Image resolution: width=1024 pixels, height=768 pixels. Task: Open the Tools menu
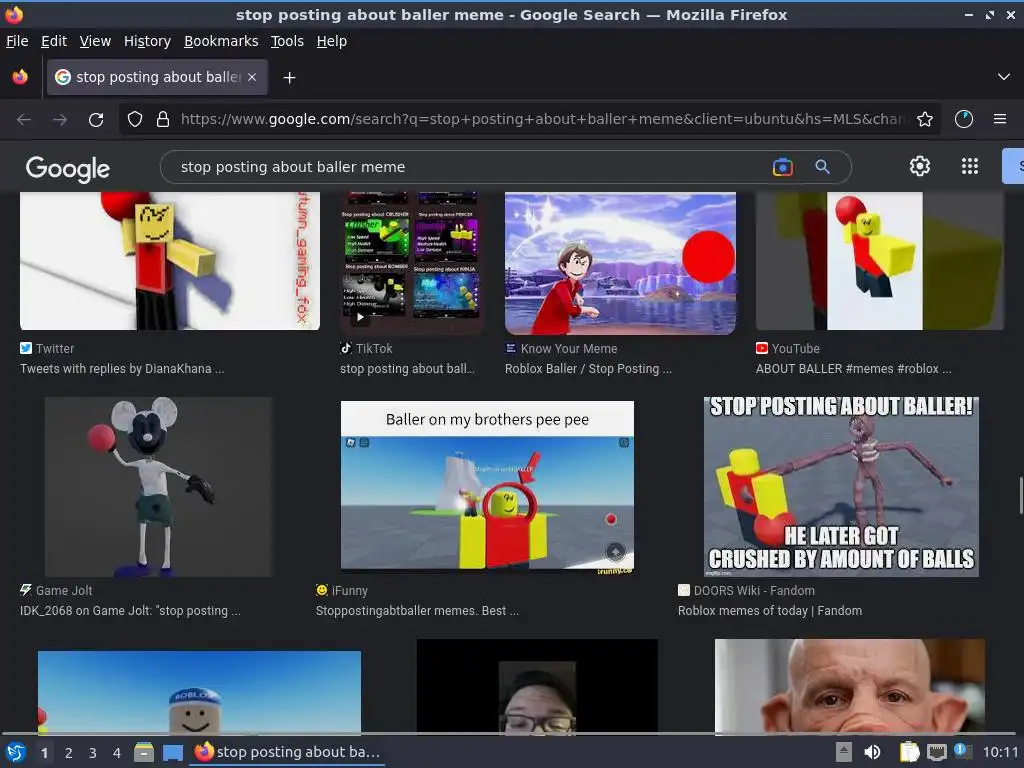[x=287, y=41]
